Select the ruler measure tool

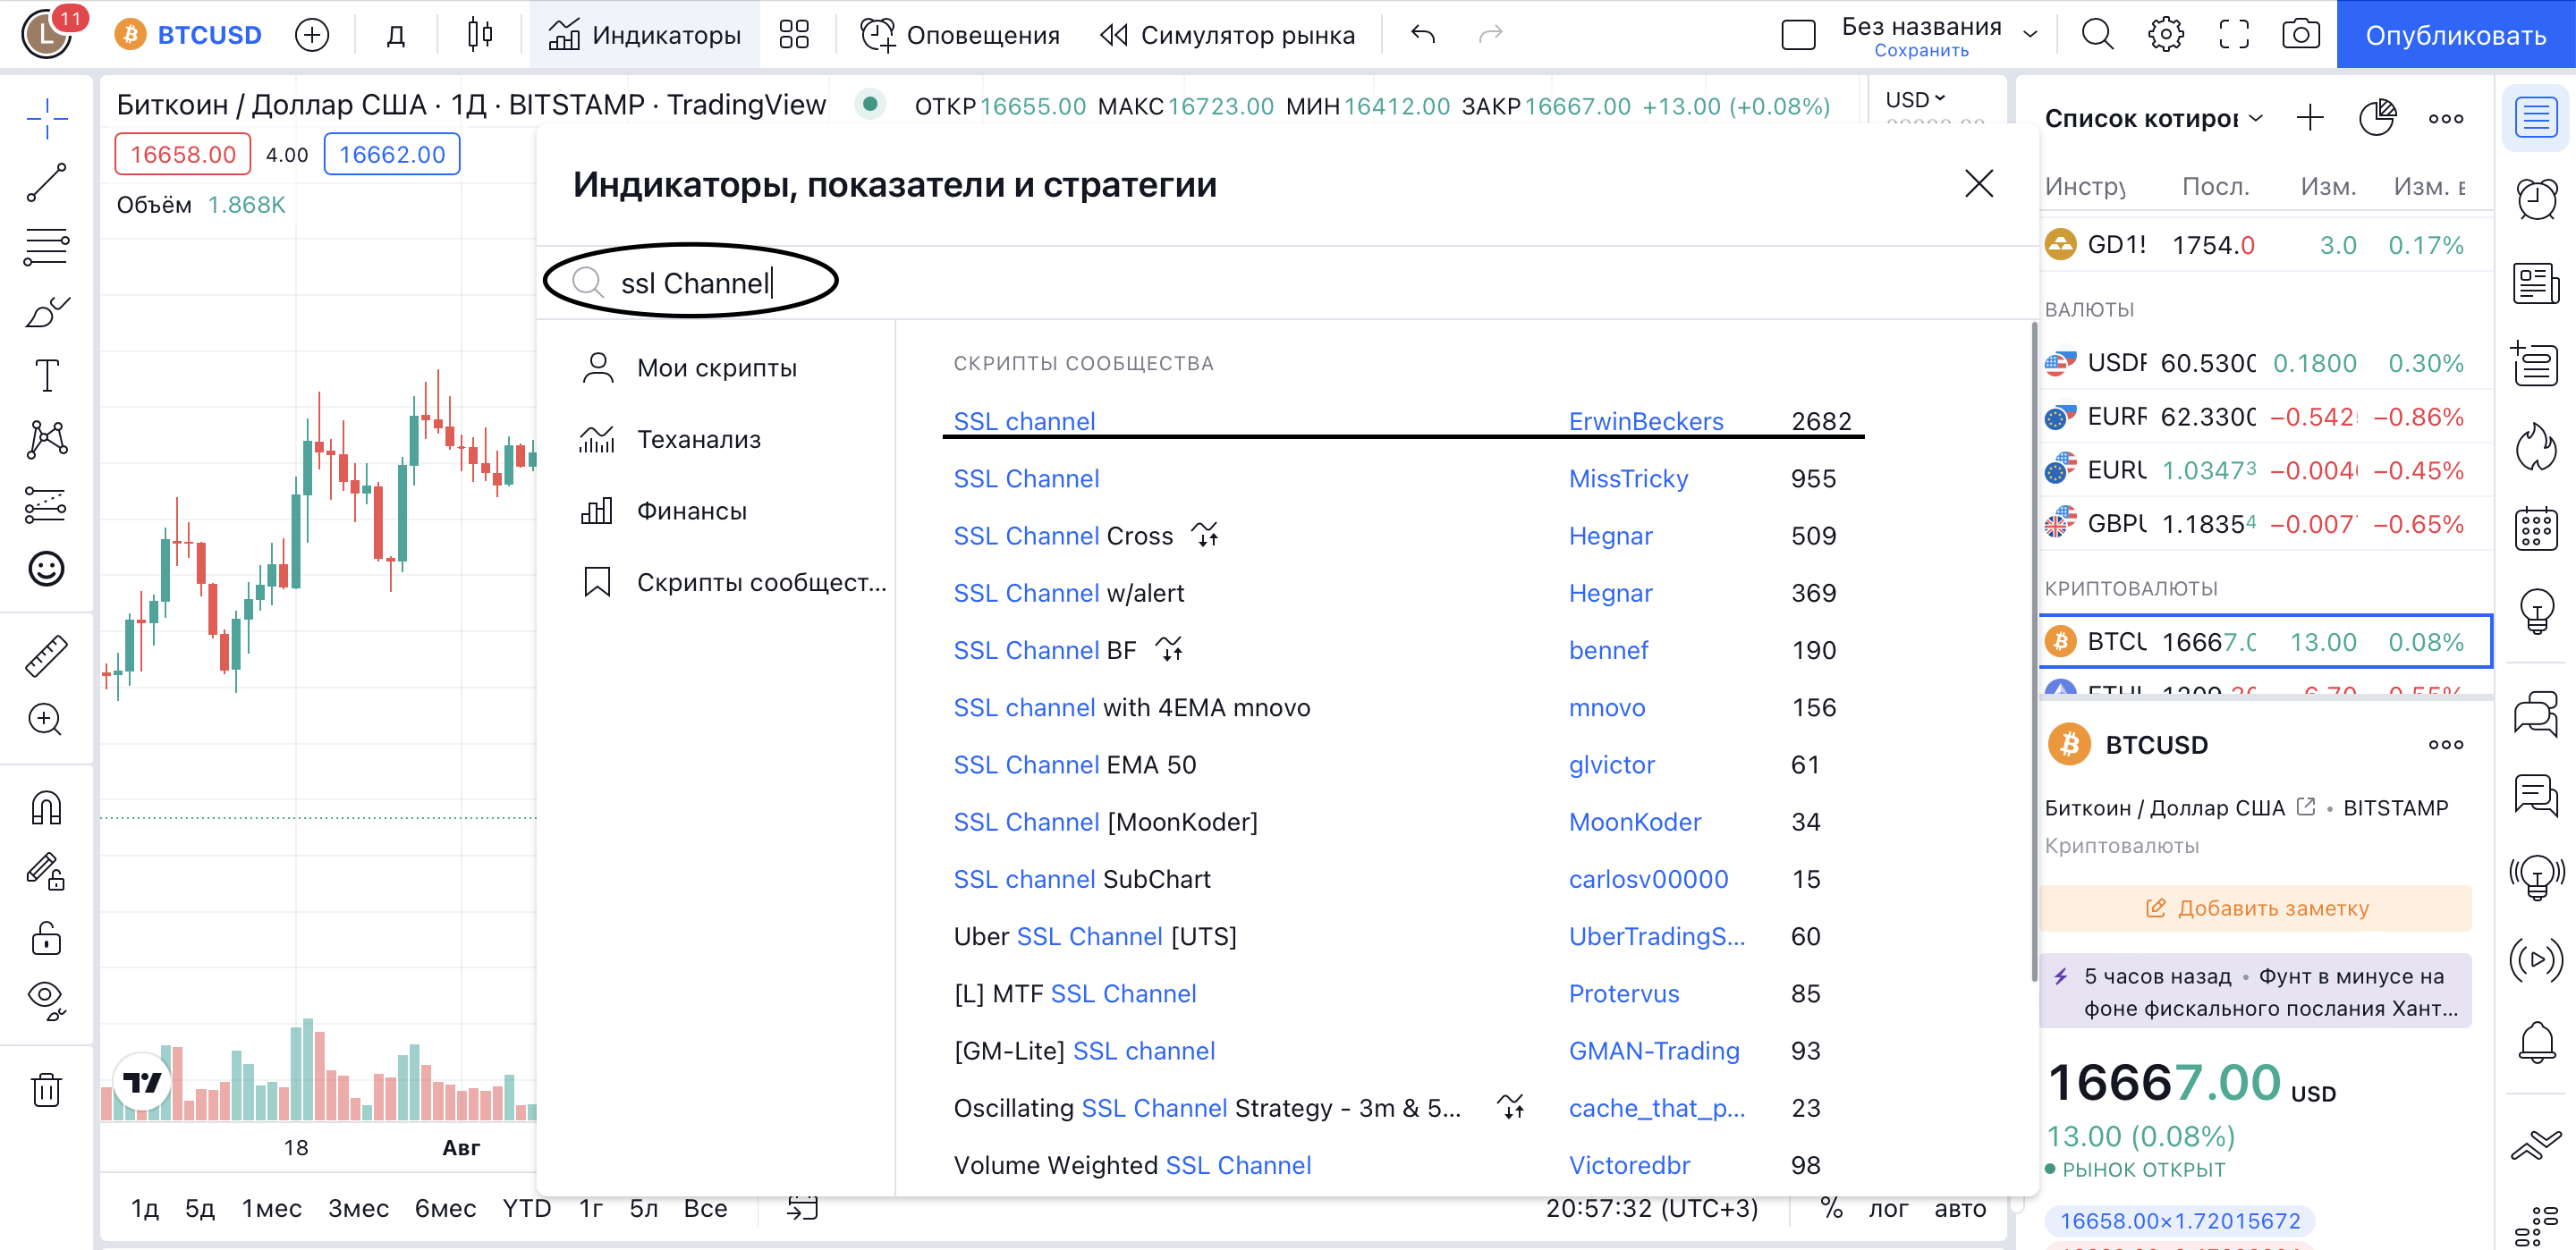(46, 656)
